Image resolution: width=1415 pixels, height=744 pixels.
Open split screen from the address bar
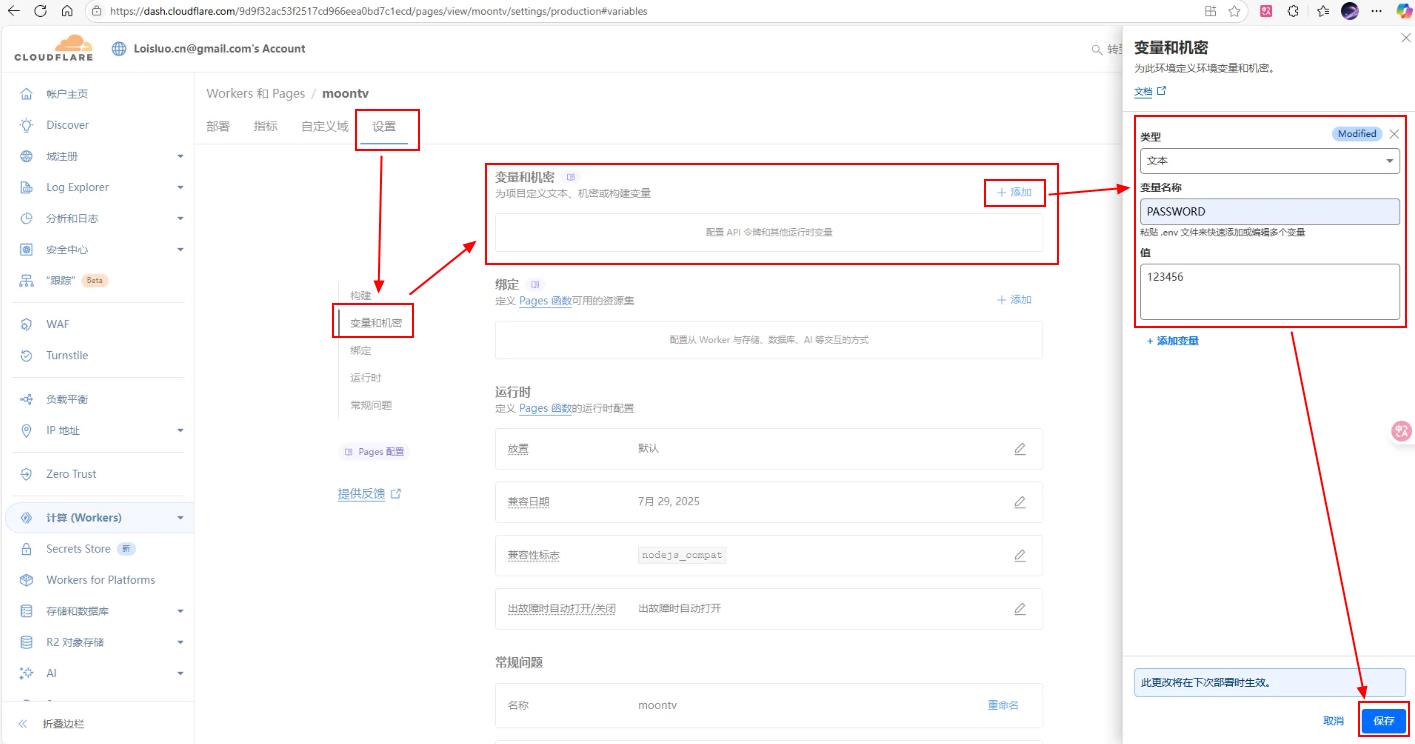(x=1211, y=11)
